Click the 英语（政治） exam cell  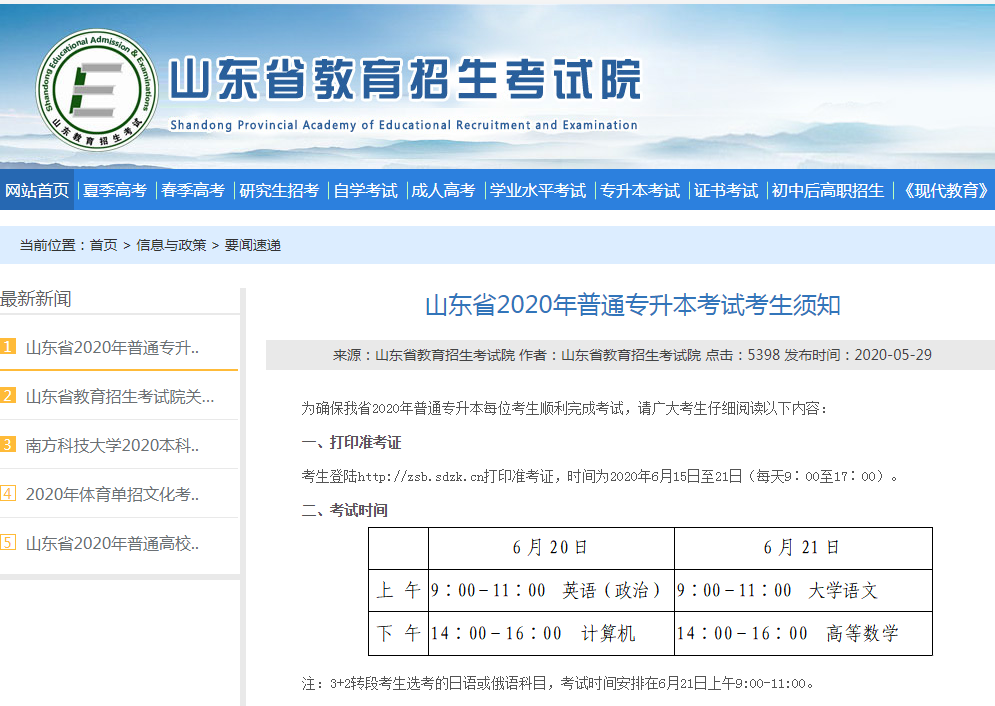tap(551, 591)
